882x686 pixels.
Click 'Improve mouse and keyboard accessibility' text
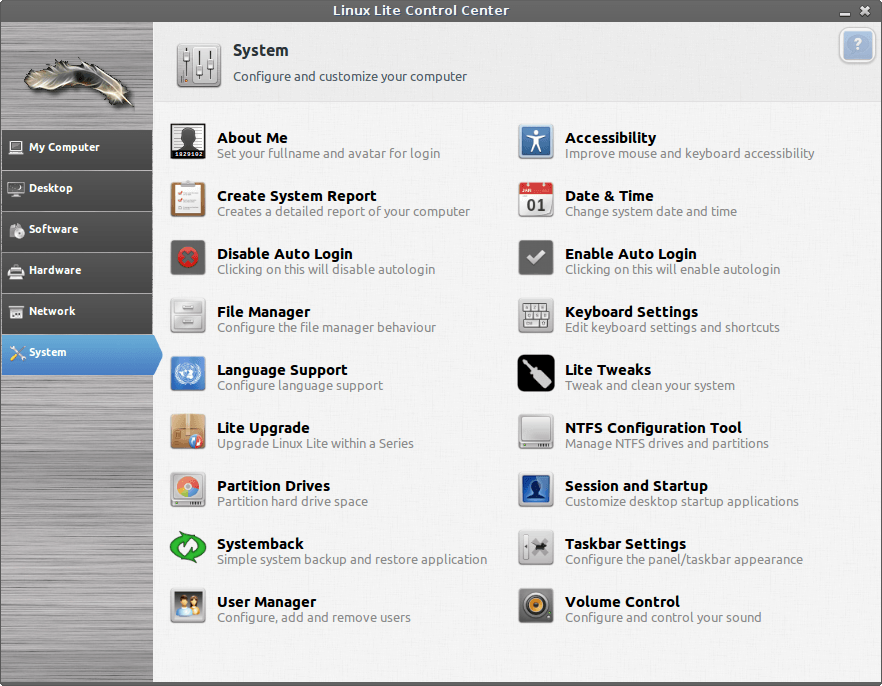[690, 154]
